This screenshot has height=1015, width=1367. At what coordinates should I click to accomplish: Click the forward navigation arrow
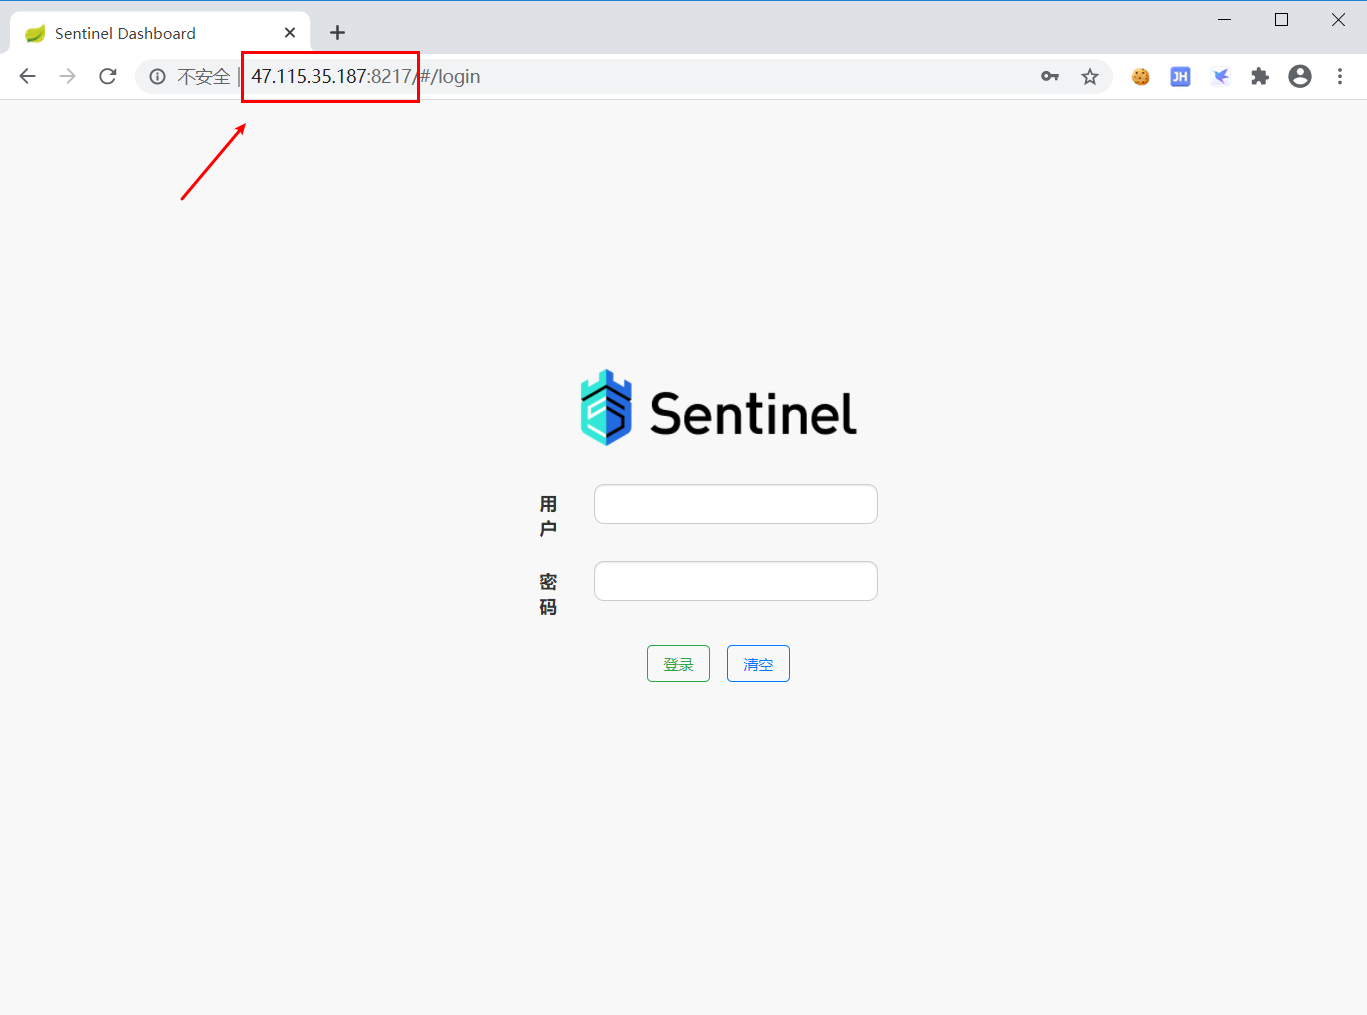coord(67,76)
